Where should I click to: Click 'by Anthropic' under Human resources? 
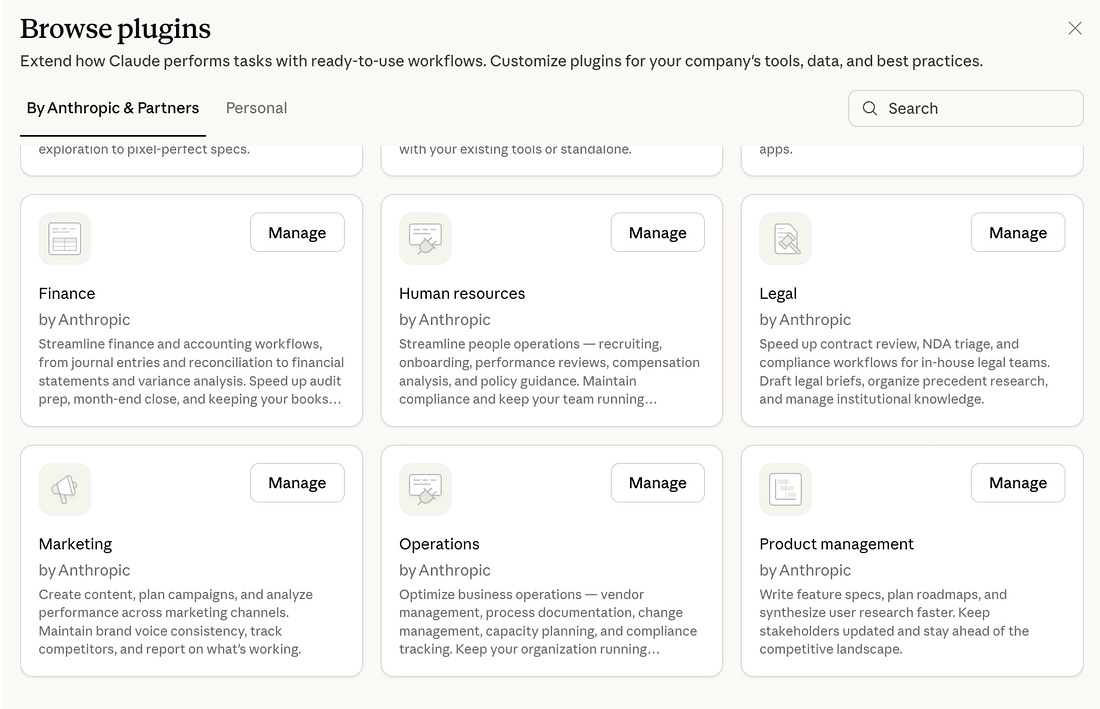[445, 320]
